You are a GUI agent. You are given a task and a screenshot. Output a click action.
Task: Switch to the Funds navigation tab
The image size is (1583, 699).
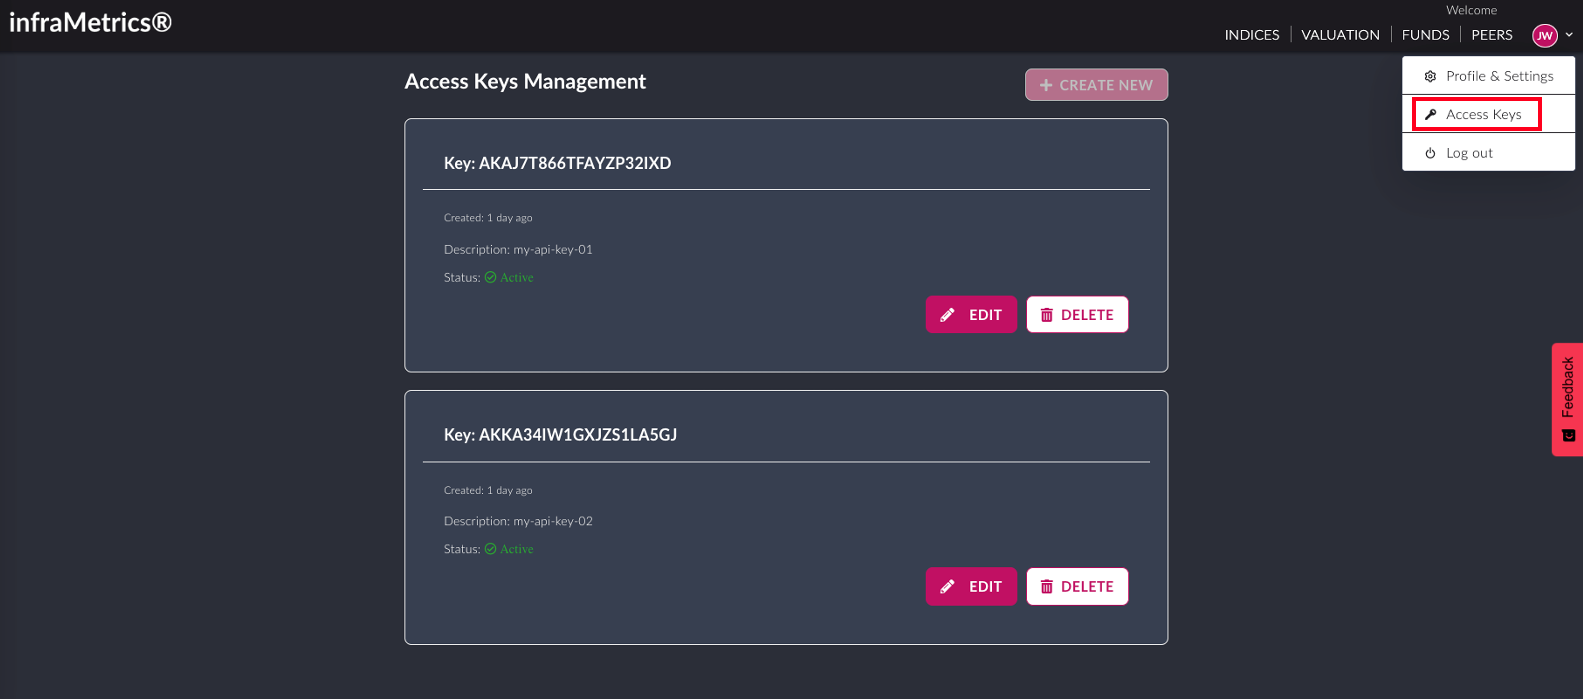tap(1425, 35)
